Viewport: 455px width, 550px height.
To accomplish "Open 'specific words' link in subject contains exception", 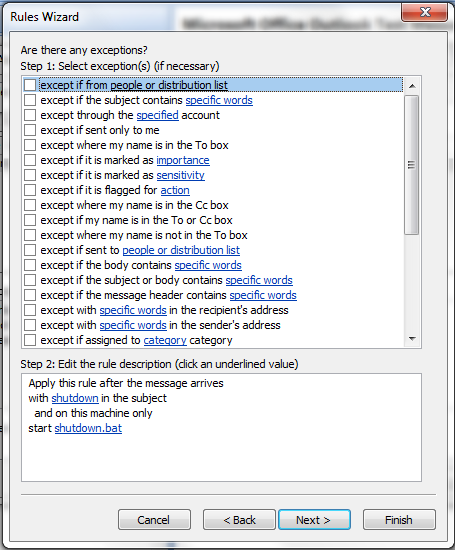I will 219,100.
